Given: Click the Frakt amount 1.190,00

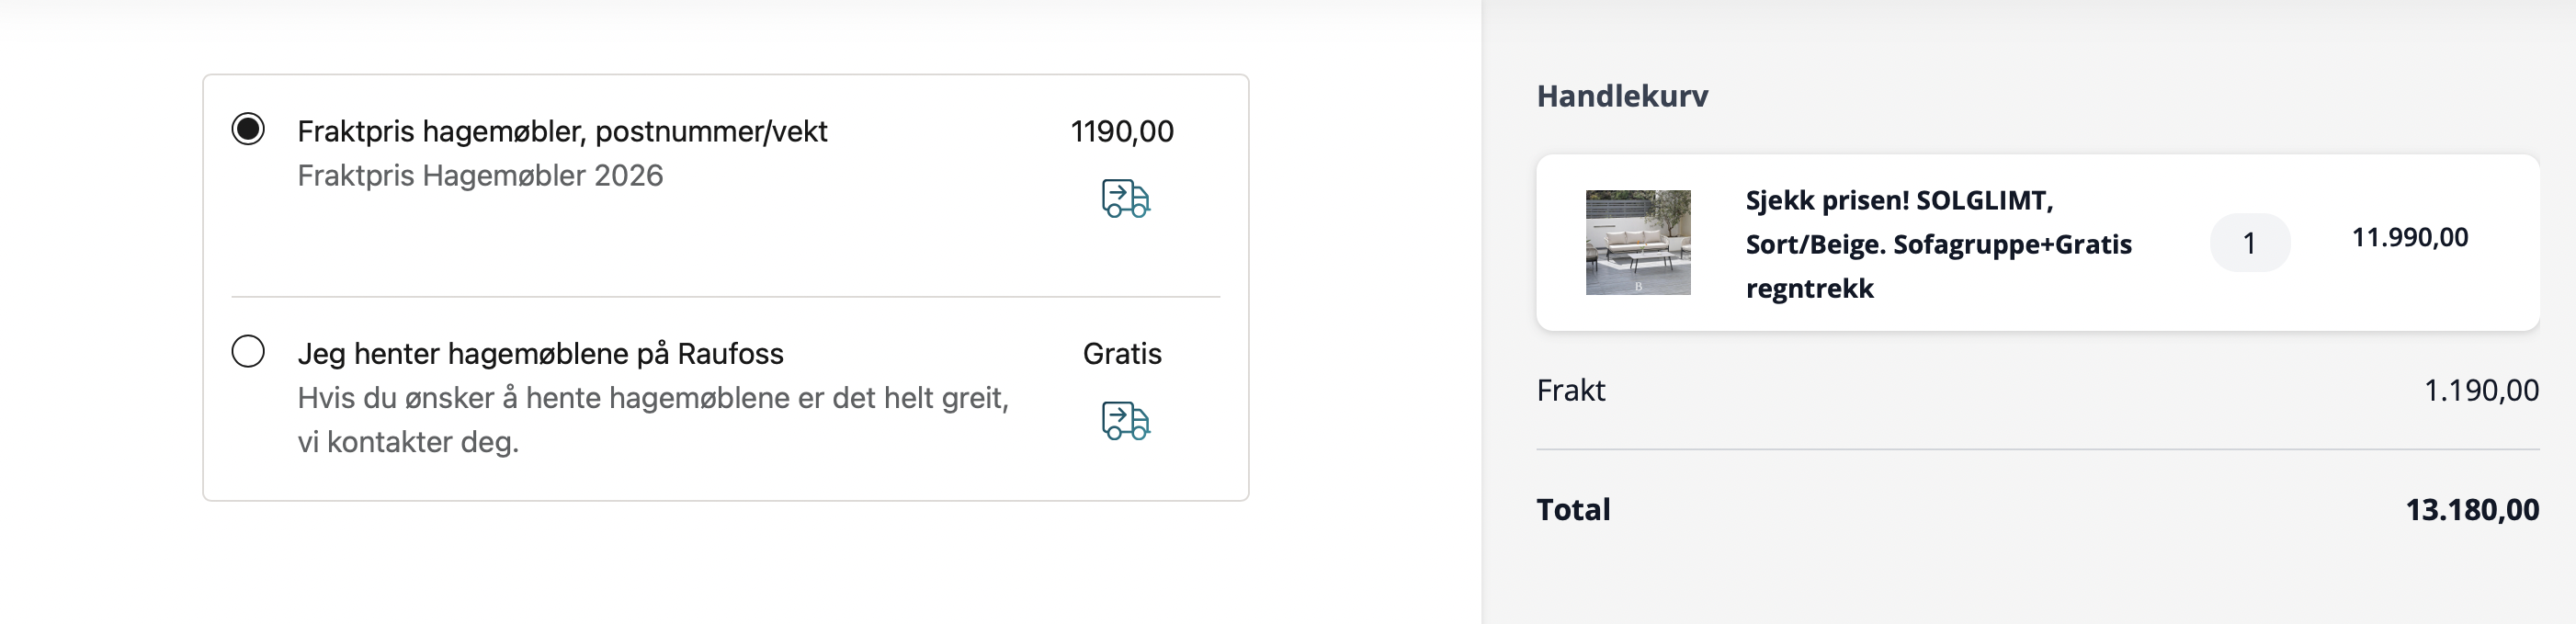Looking at the screenshot, I should 2480,390.
